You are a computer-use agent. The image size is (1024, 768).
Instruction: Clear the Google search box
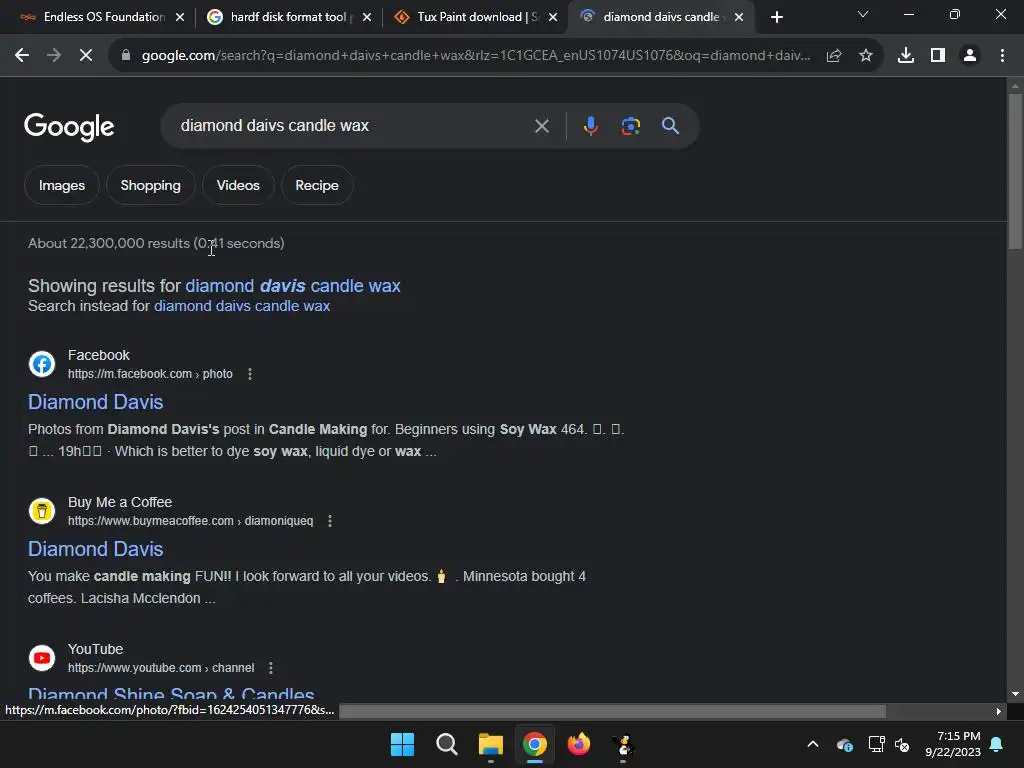point(542,126)
